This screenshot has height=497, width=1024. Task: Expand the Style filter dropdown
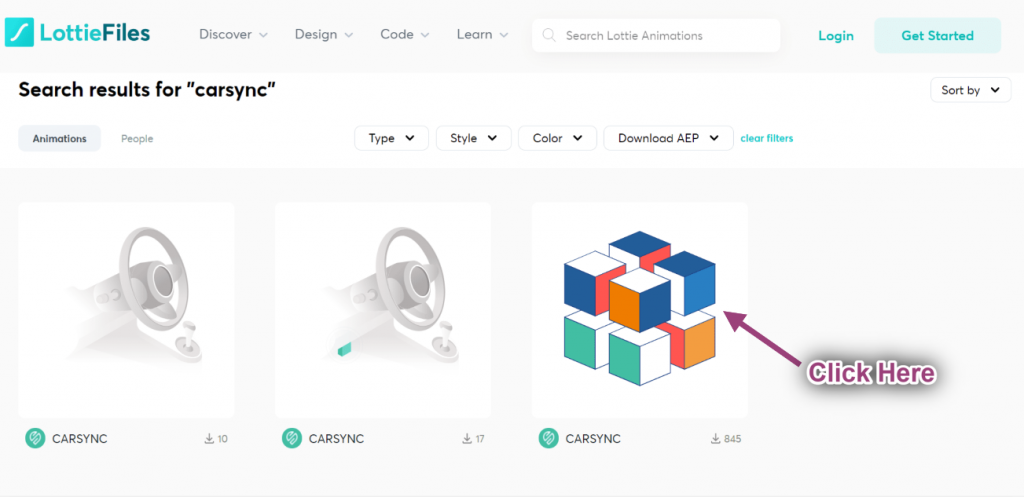pyautogui.click(x=473, y=138)
